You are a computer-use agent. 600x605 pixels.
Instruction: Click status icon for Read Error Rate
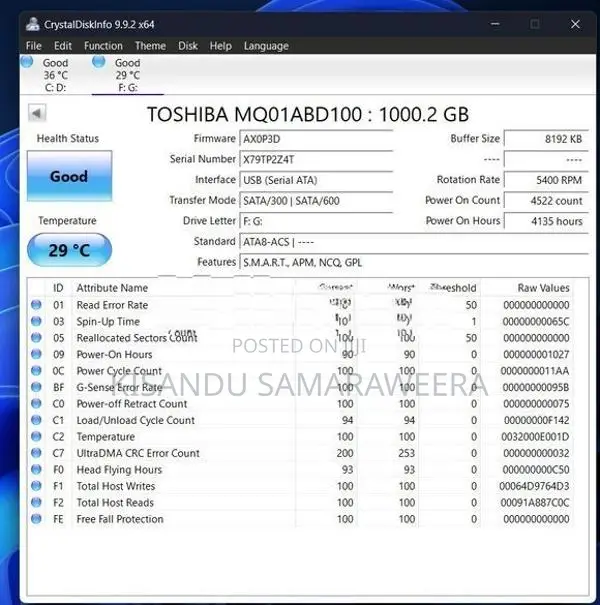[36, 304]
